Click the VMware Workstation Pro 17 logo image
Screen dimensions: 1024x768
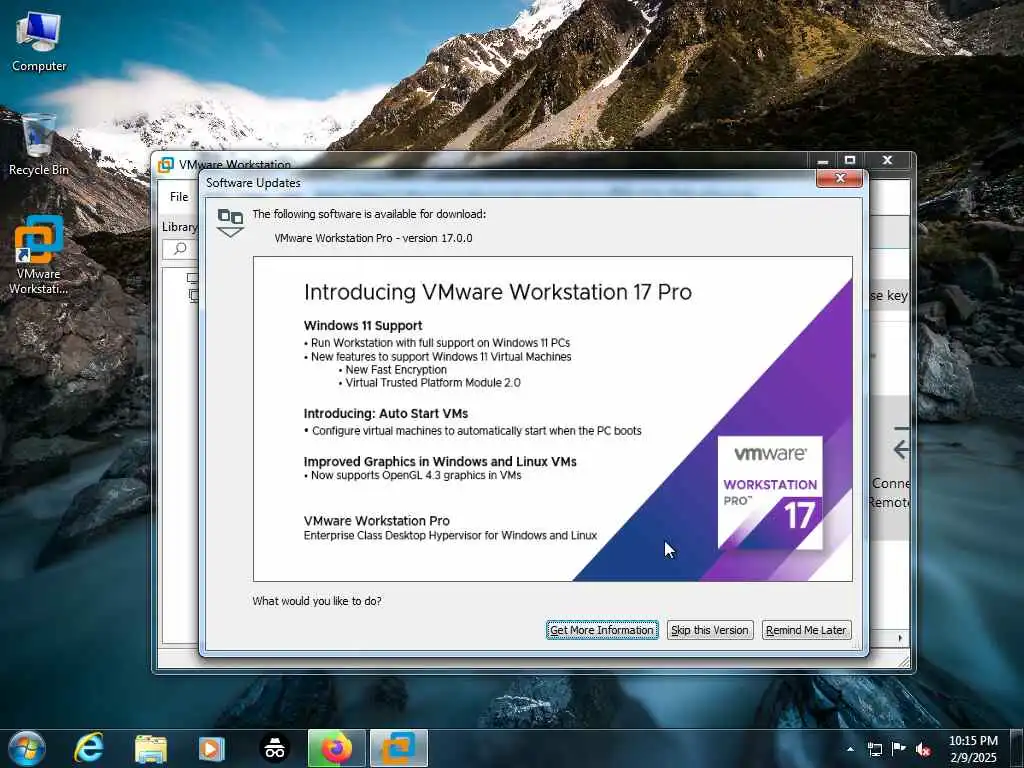(x=770, y=492)
